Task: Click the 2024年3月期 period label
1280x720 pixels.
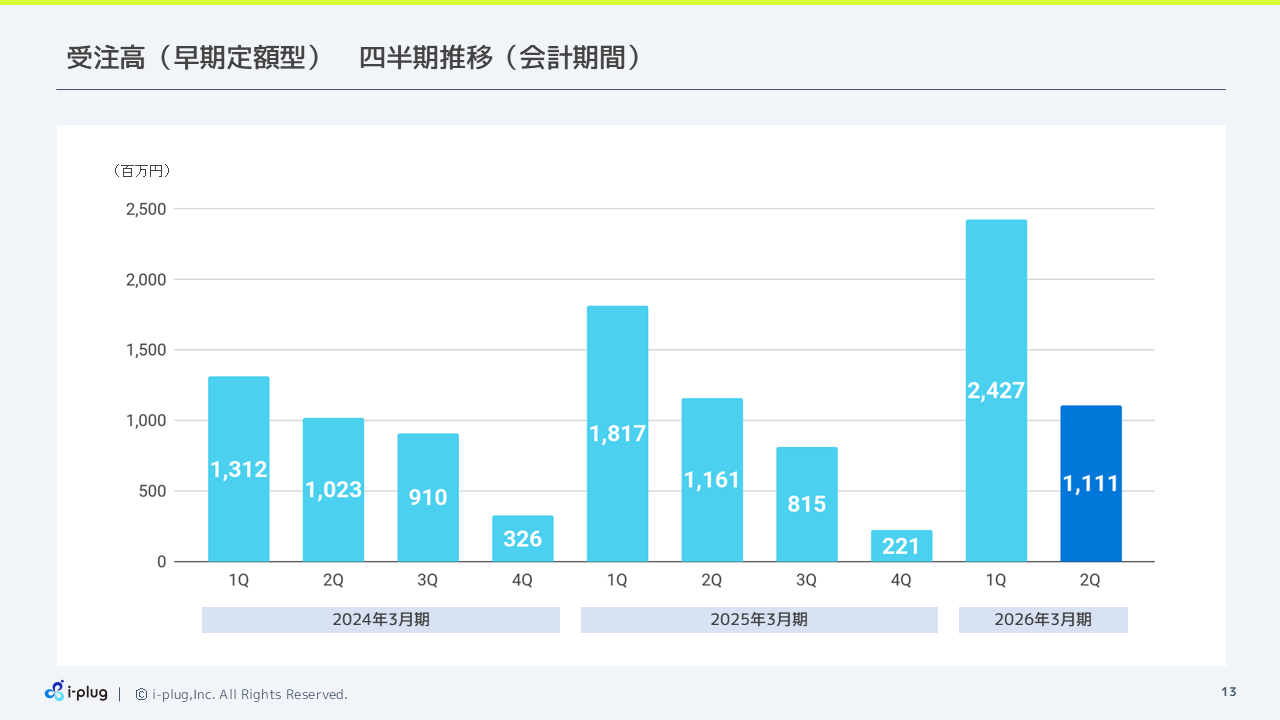Action: click(x=380, y=619)
